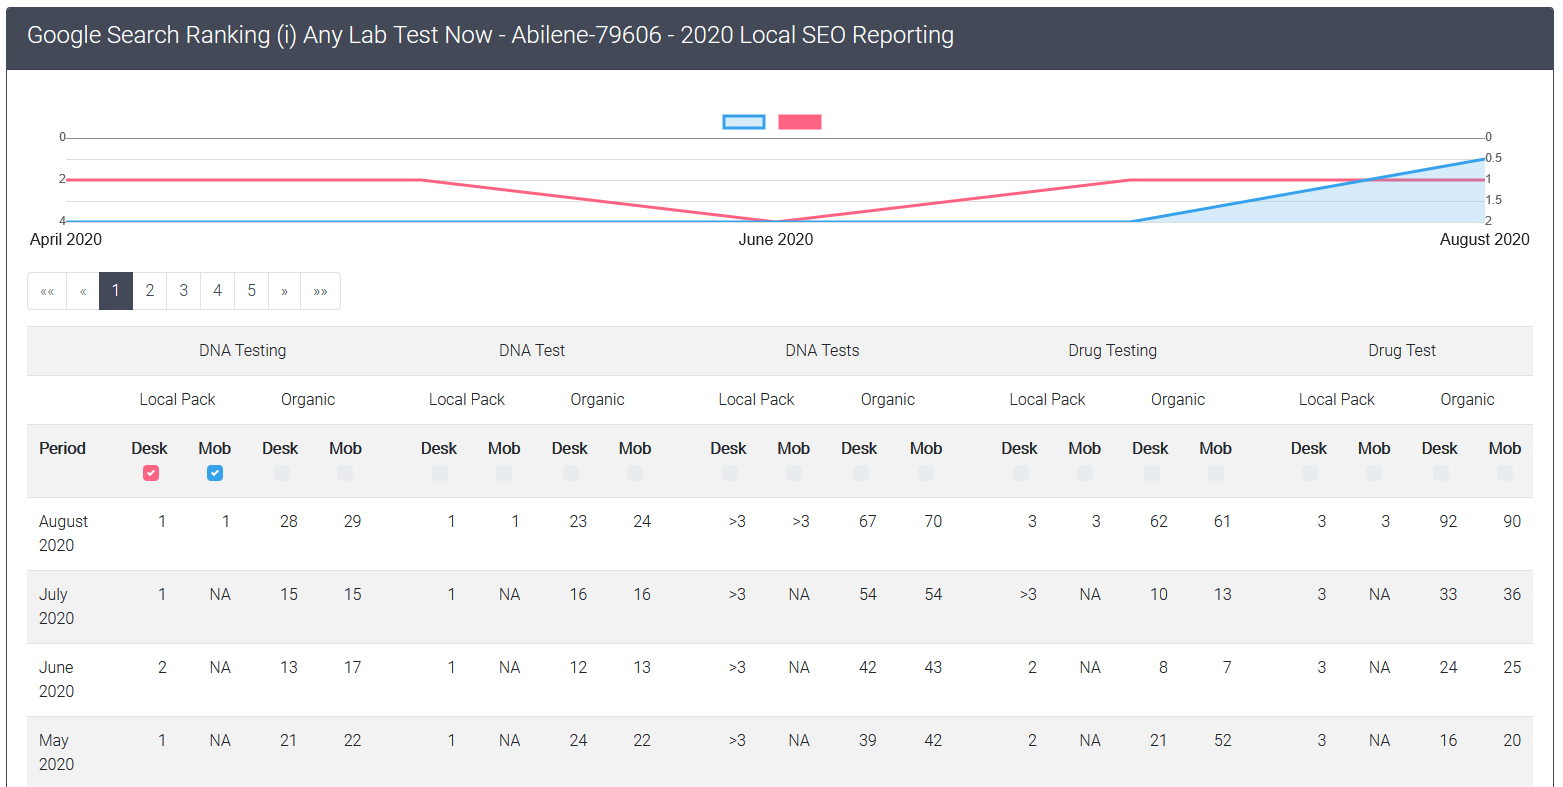Tick Drug Testing Organic Desk checkbox
1563x787 pixels.
1152,473
